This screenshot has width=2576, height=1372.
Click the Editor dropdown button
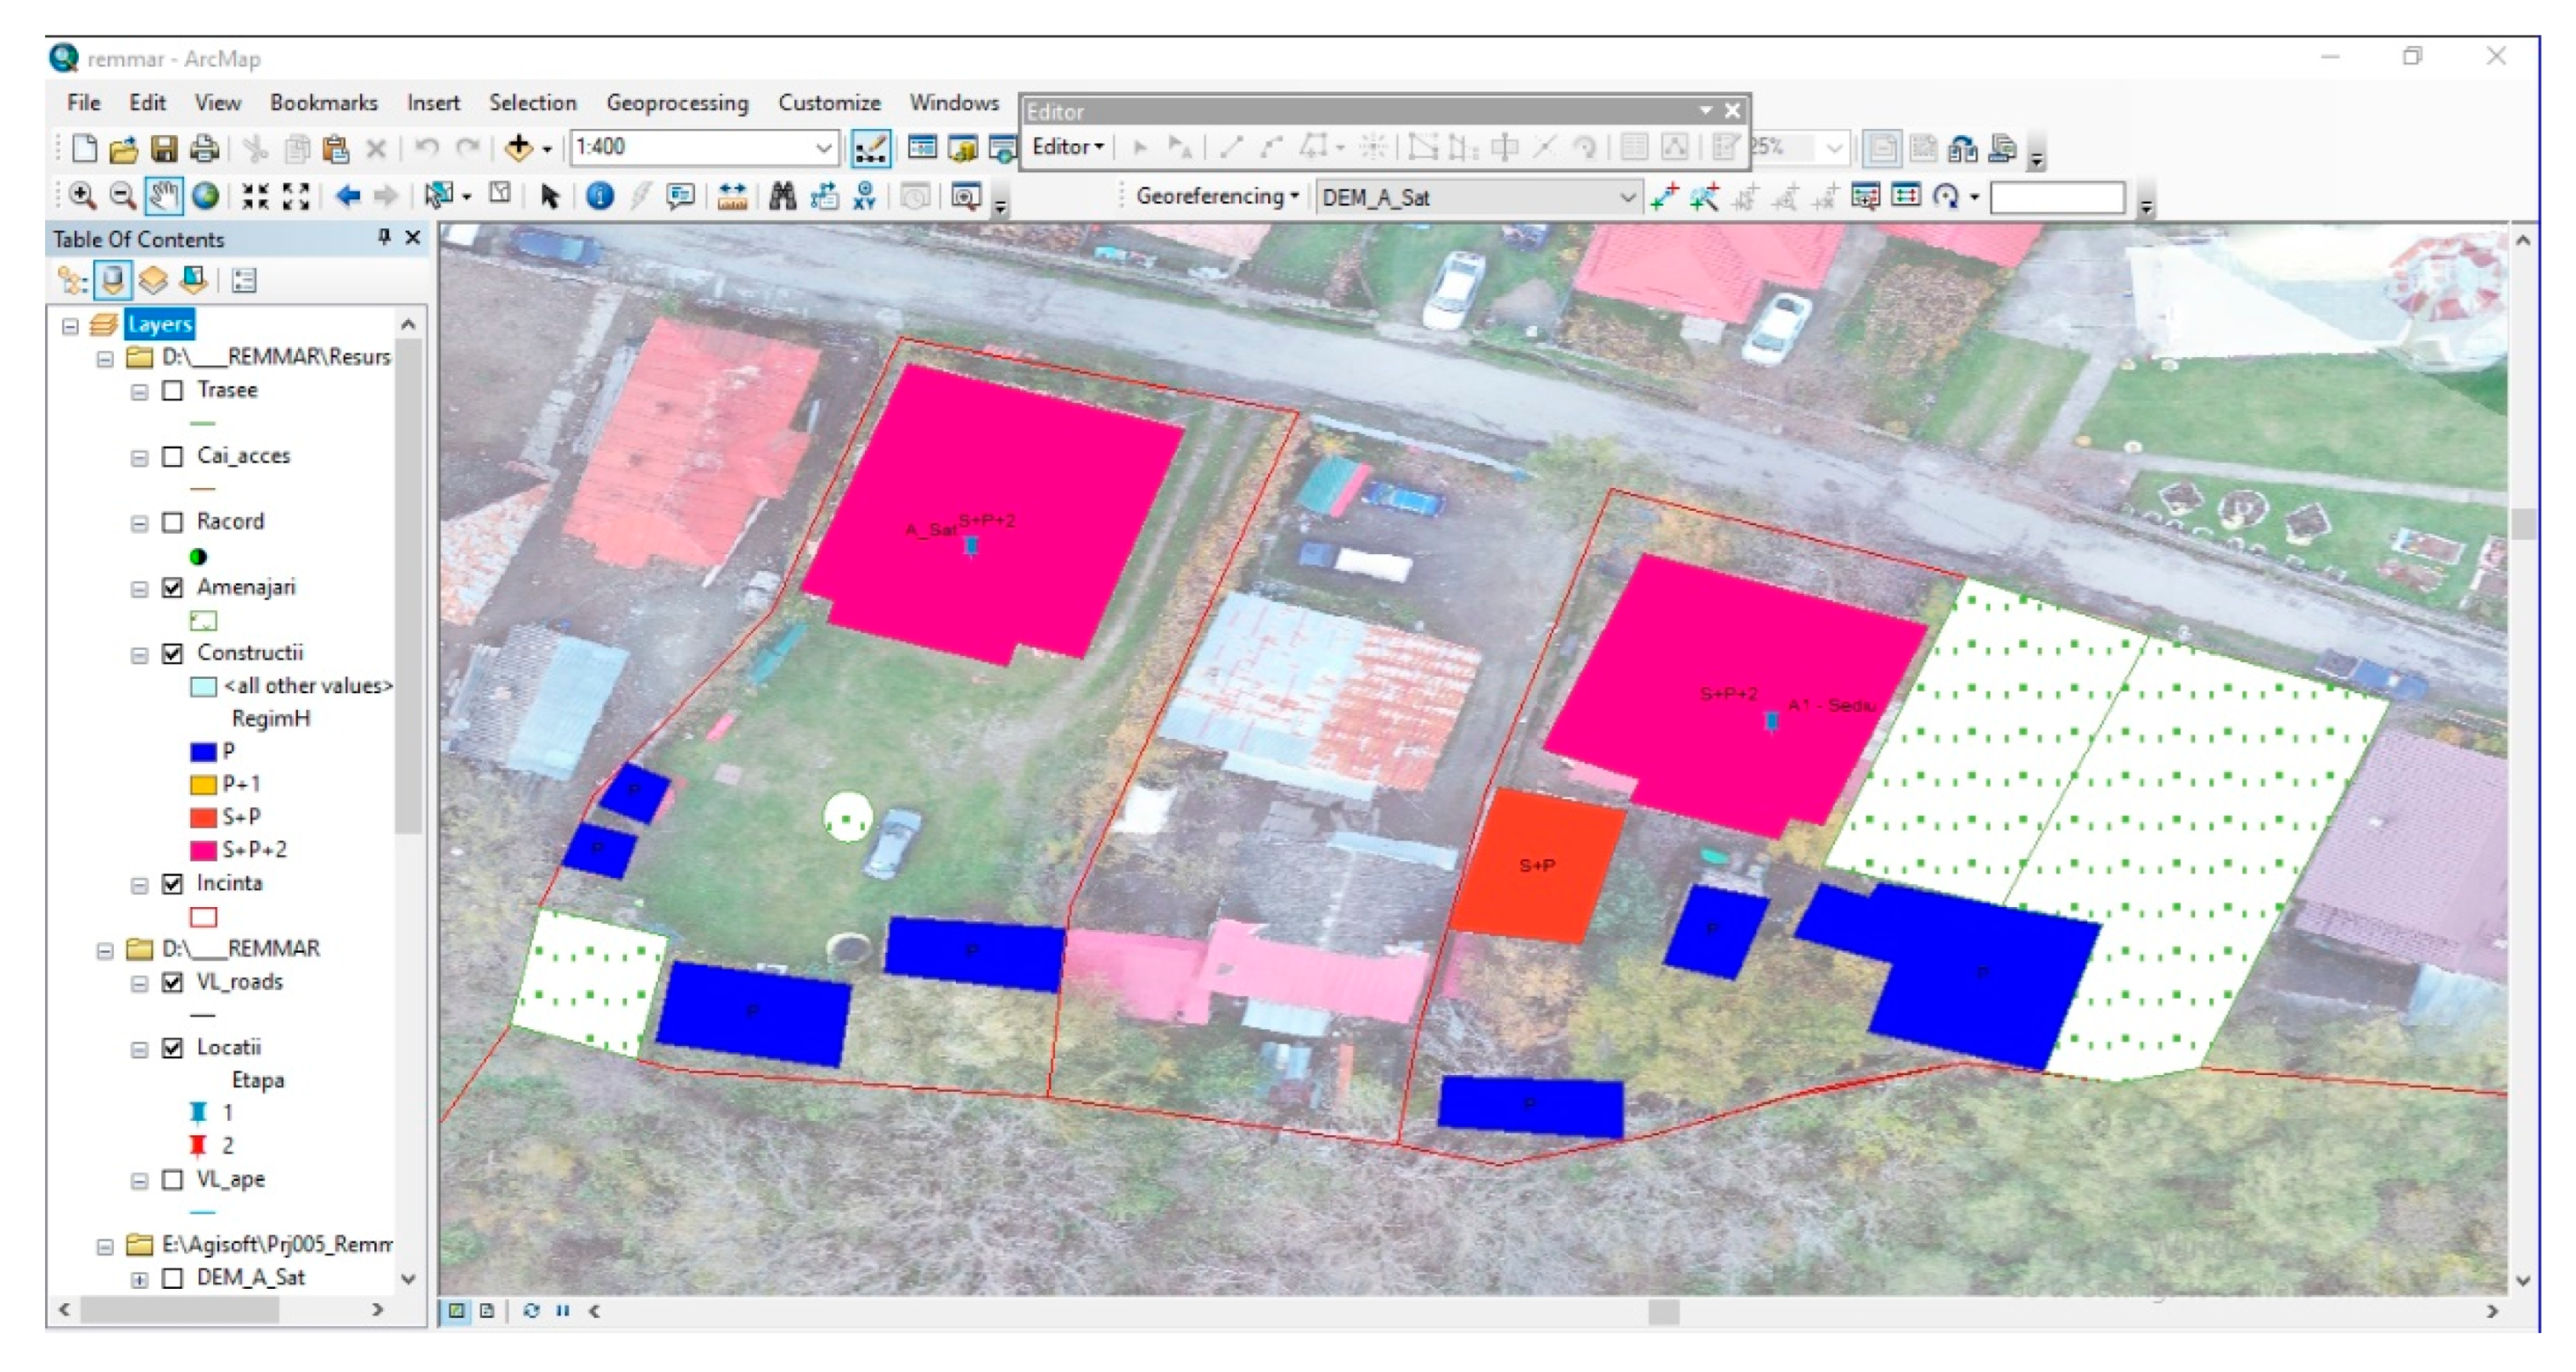tap(1067, 147)
